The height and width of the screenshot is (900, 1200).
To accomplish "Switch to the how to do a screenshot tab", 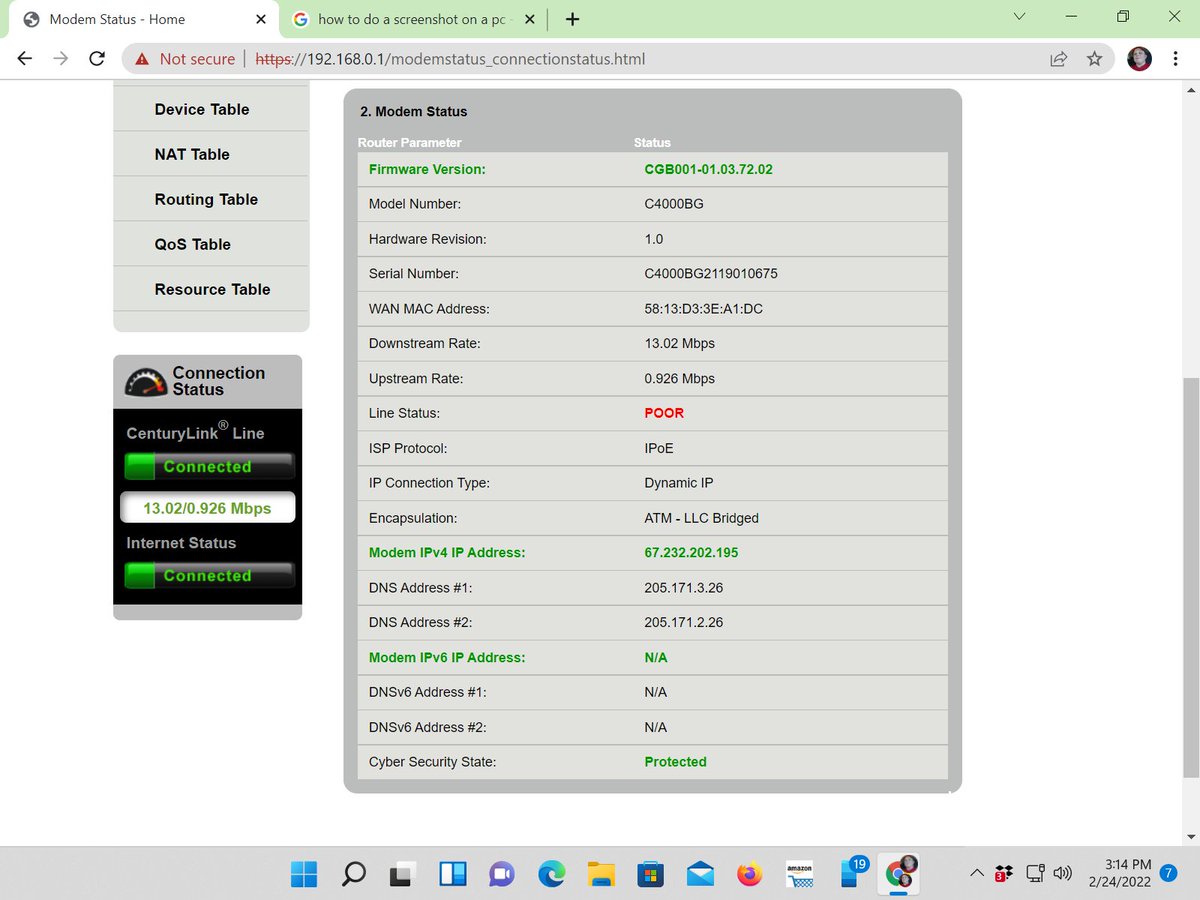I will click(x=414, y=19).
